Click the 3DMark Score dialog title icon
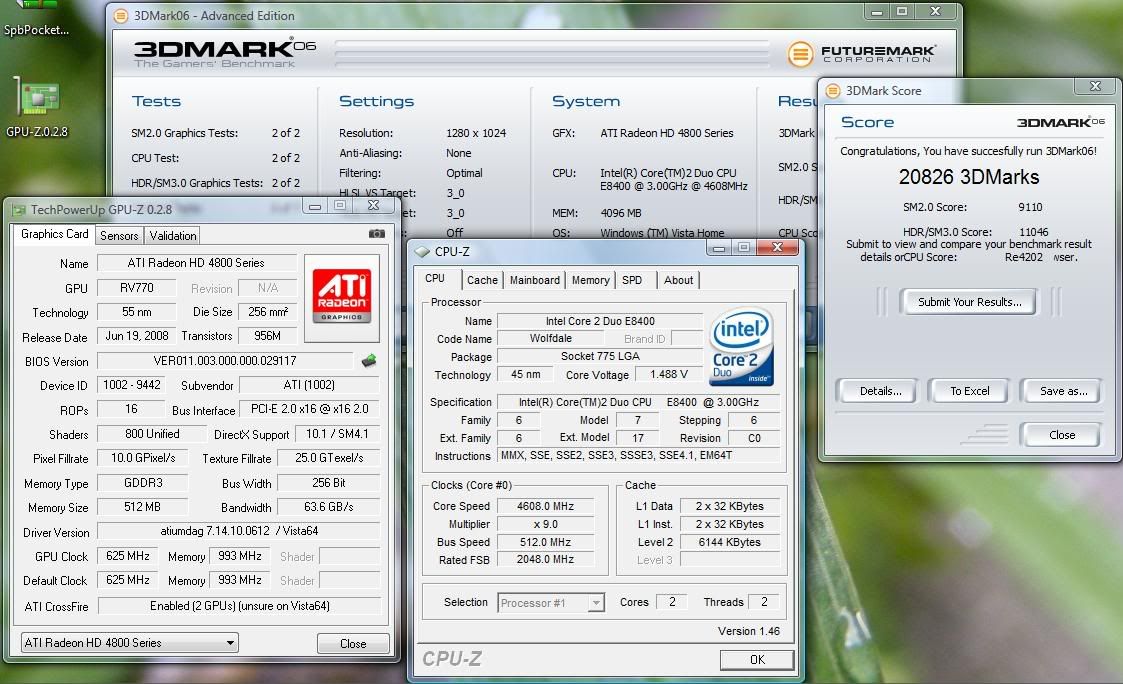 pyautogui.click(x=833, y=91)
